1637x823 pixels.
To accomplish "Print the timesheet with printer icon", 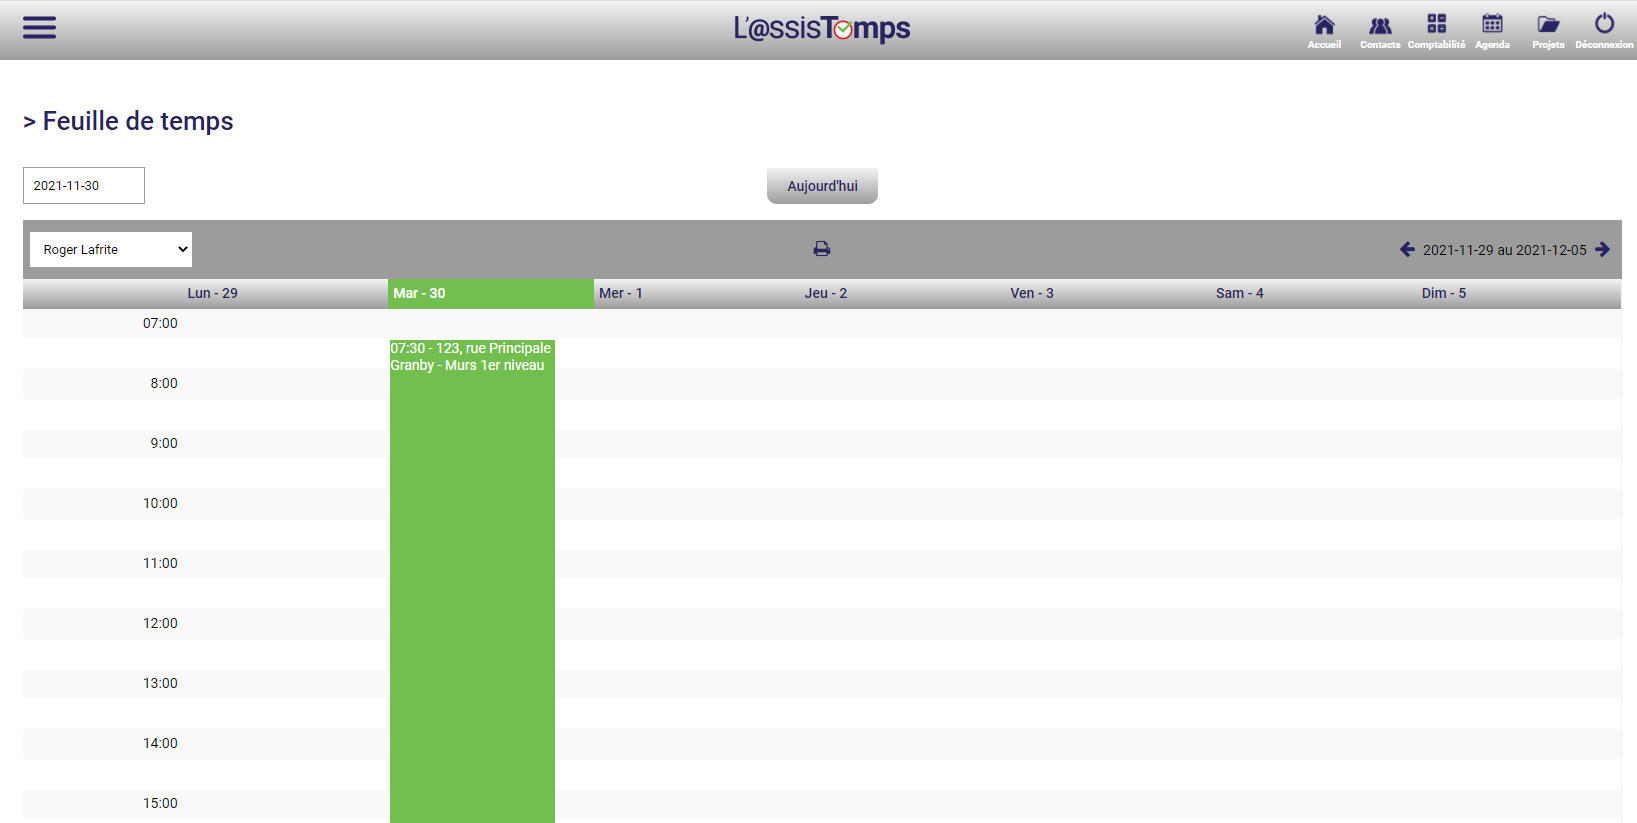I will pos(822,249).
